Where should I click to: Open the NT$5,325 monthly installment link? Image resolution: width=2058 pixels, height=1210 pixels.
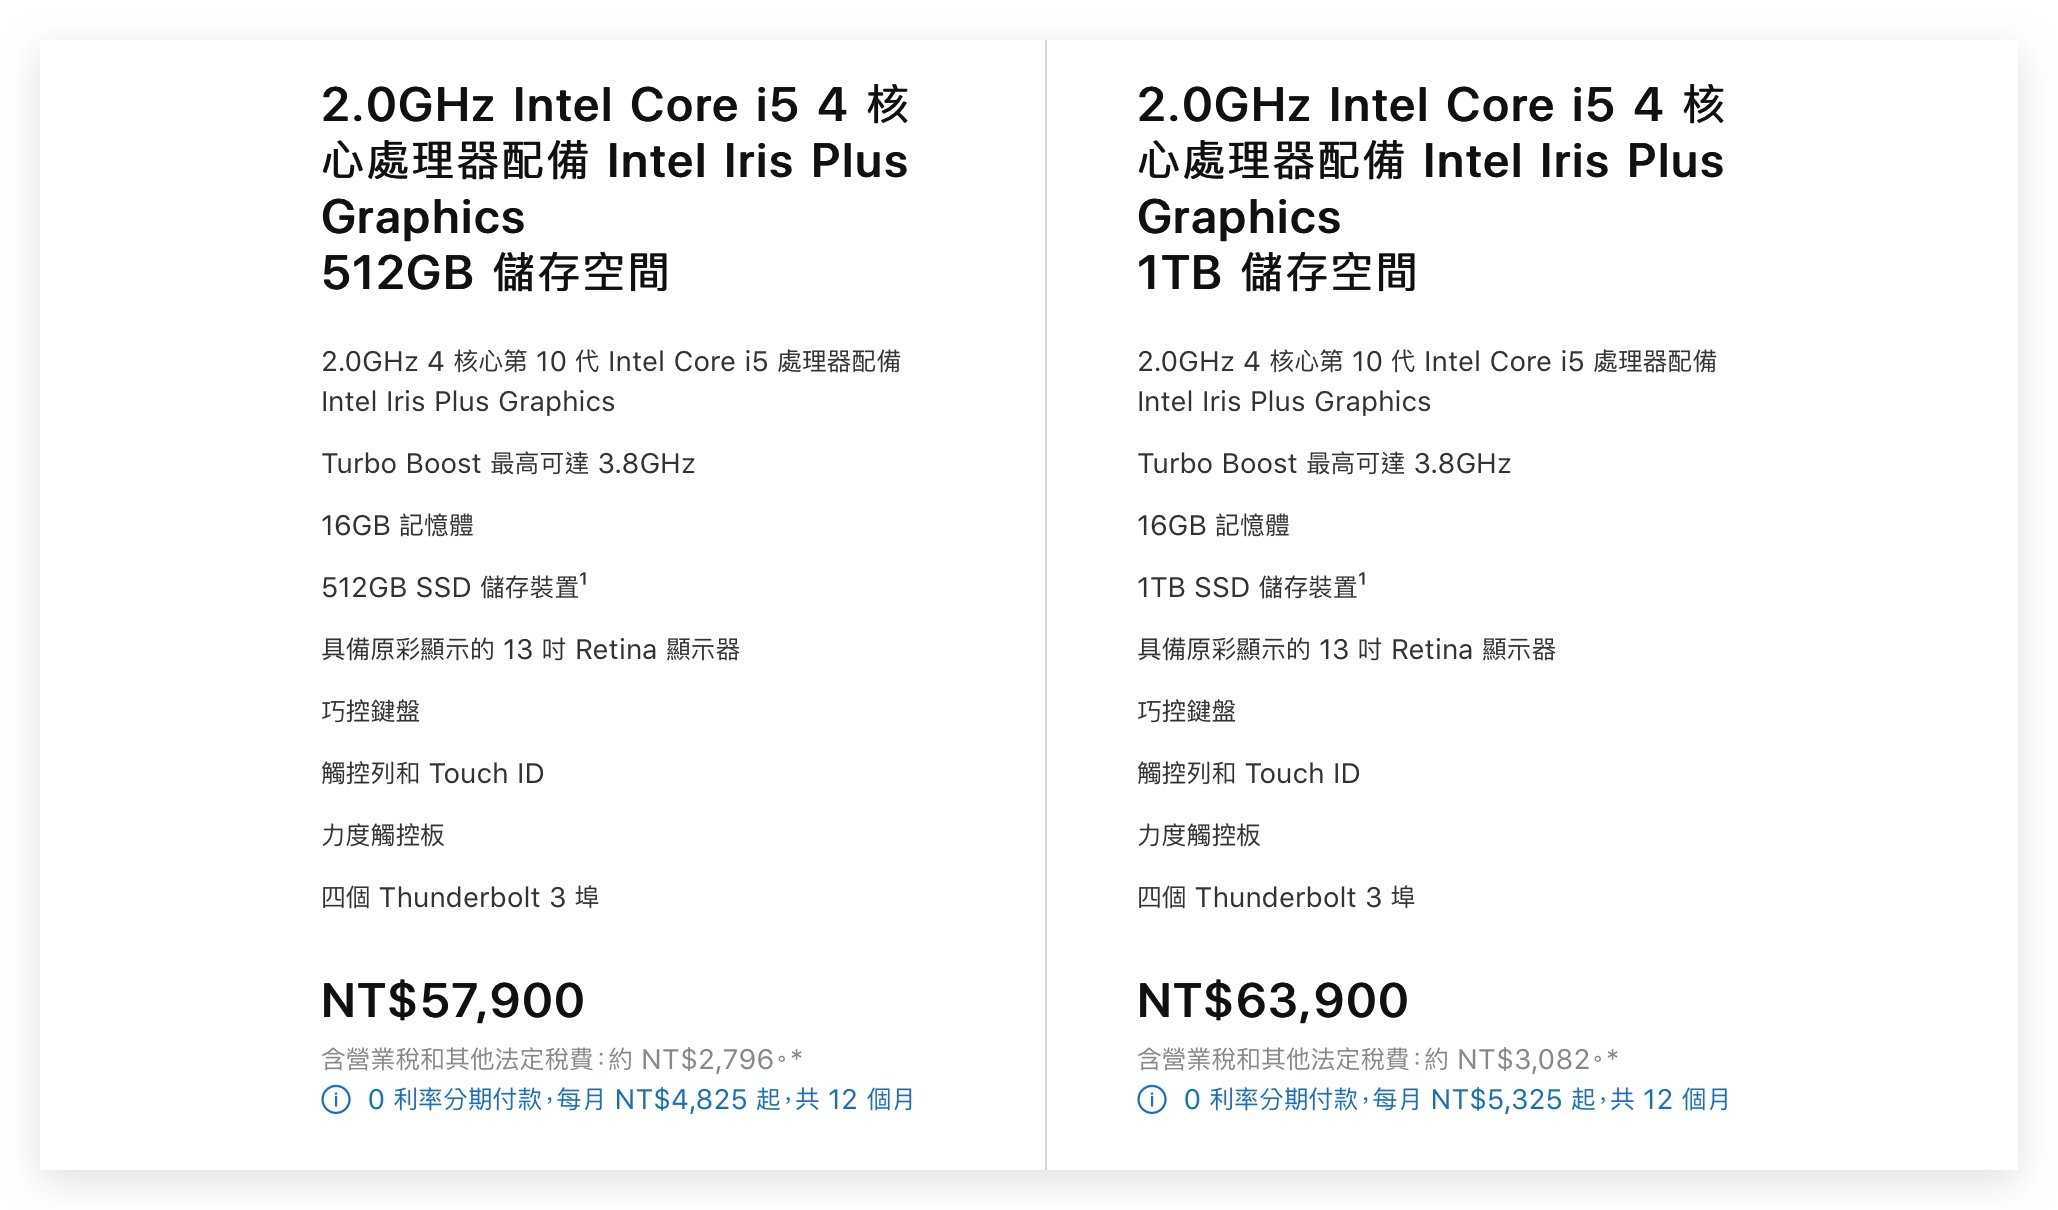(1457, 1100)
